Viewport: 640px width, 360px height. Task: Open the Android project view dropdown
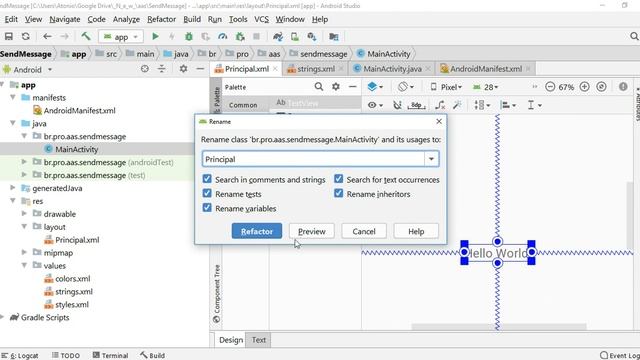pyautogui.click(x=28, y=69)
